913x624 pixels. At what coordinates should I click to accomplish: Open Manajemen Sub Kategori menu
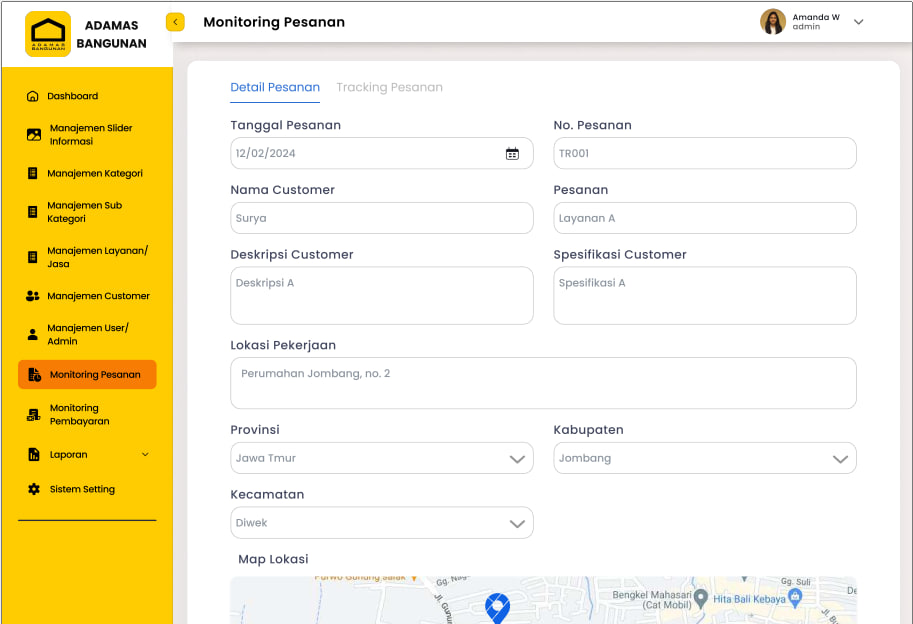(87, 212)
